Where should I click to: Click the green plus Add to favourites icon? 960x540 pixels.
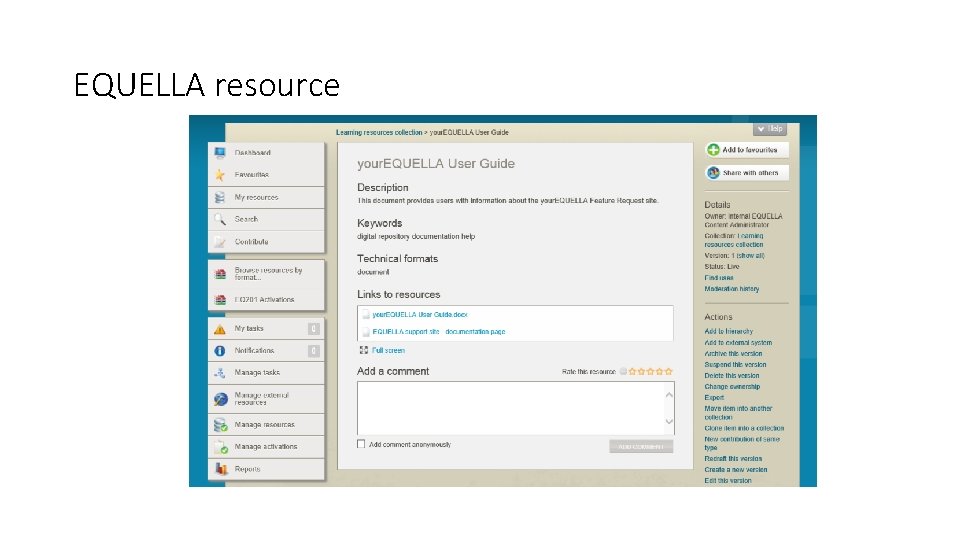[713, 149]
